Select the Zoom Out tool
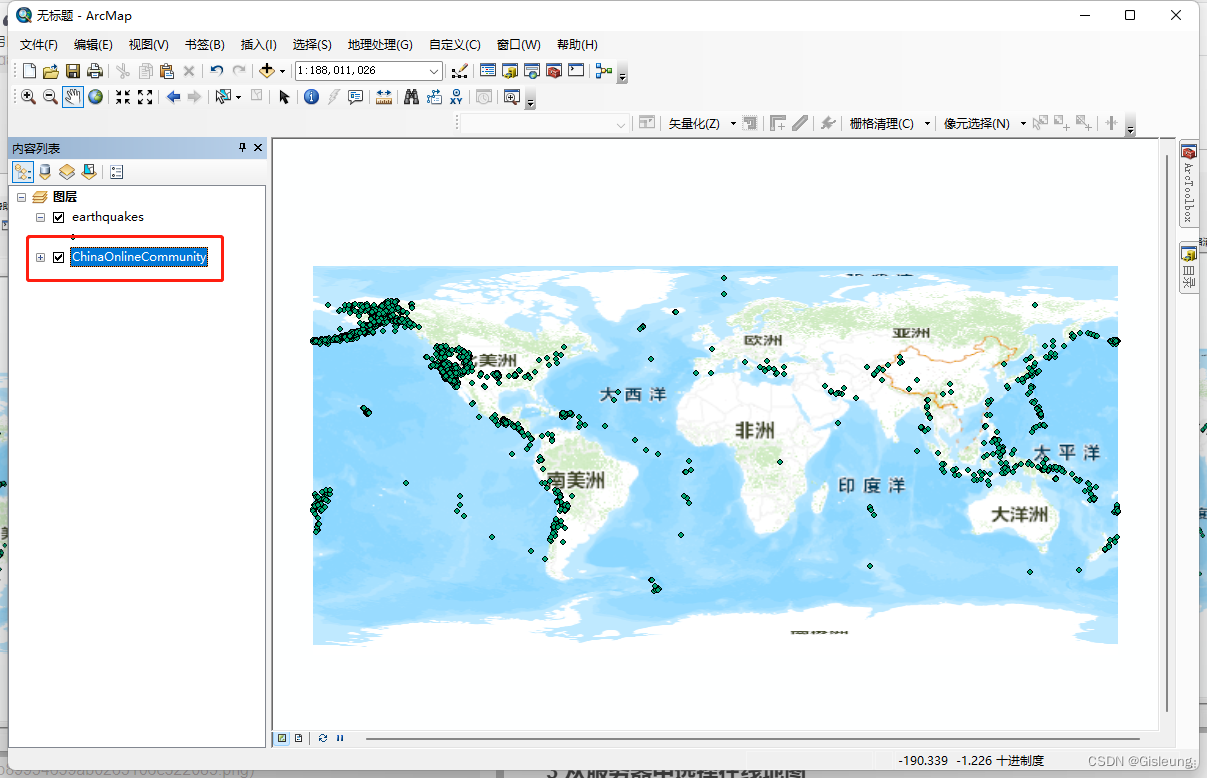The height and width of the screenshot is (778, 1207). [x=50, y=97]
